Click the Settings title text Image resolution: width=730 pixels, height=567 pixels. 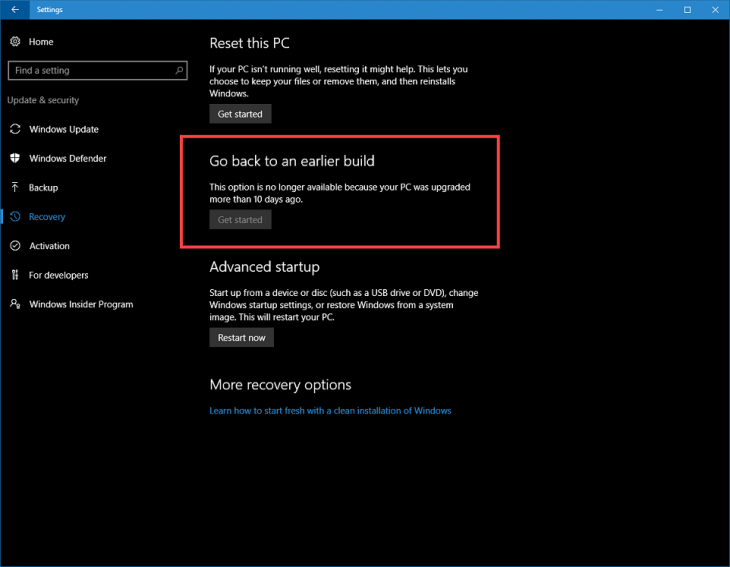[x=49, y=9]
